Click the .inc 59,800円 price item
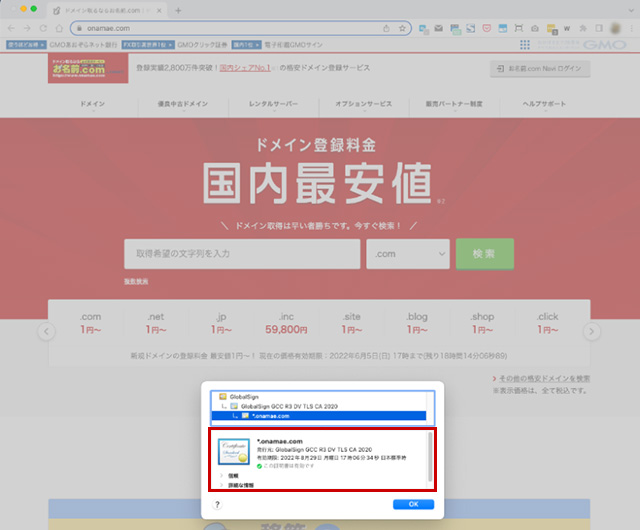 click(286, 323)
